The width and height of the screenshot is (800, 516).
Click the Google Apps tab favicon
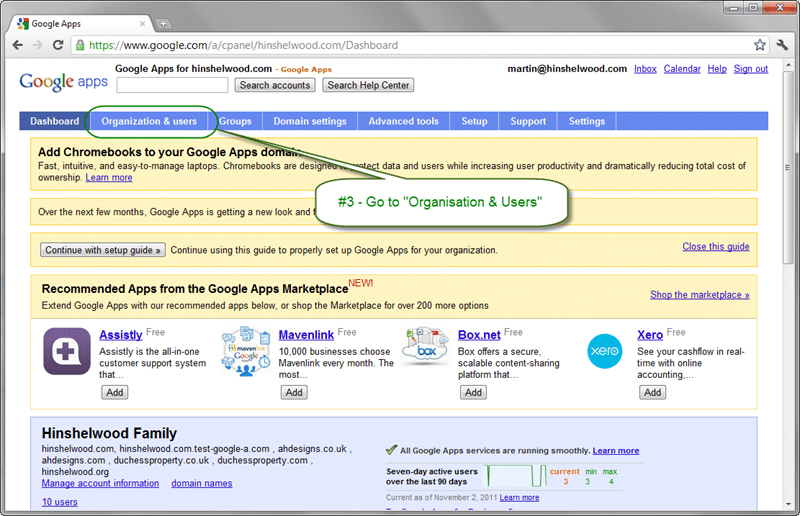pos(23,23)
